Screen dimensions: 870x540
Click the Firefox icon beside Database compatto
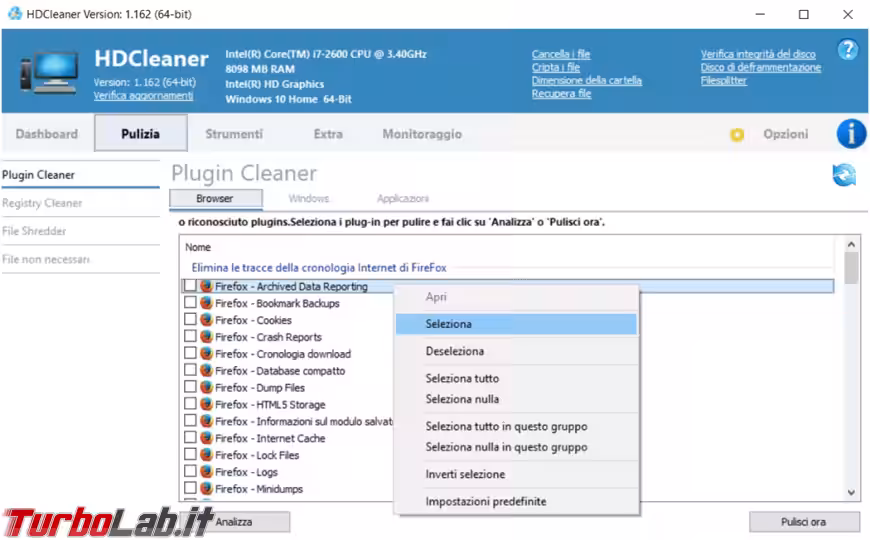(x=206, y=370)
